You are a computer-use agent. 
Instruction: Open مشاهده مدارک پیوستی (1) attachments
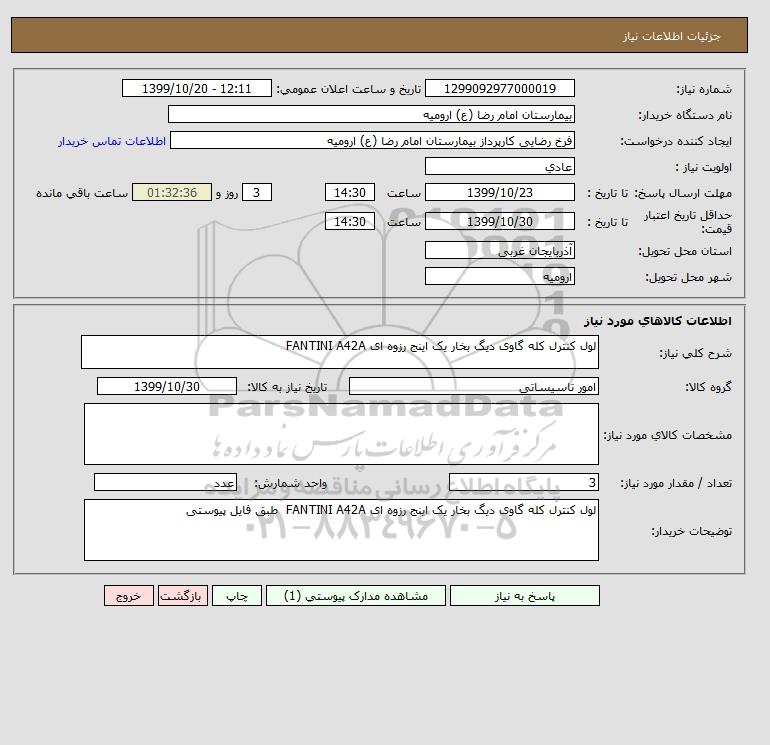(356, 596)
